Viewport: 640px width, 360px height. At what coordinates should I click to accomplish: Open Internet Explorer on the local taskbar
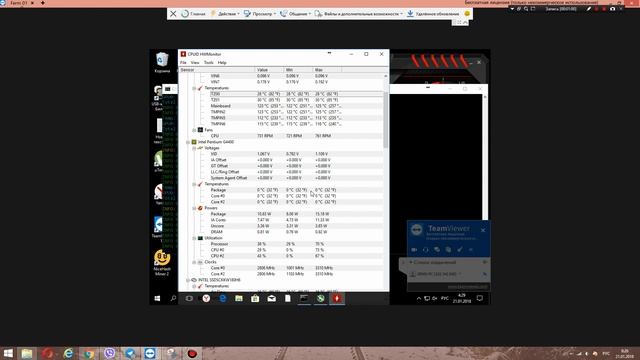[x=68, y=353]
